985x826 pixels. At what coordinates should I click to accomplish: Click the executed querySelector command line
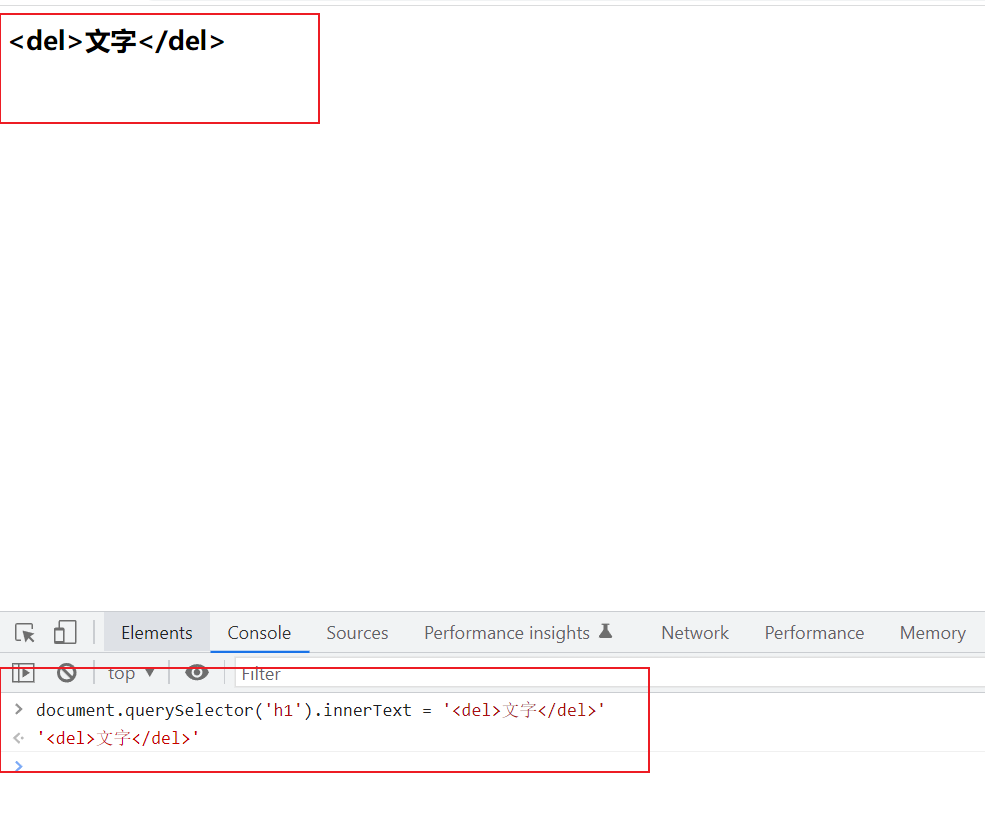pyautogui.click(x=320, y=711)
